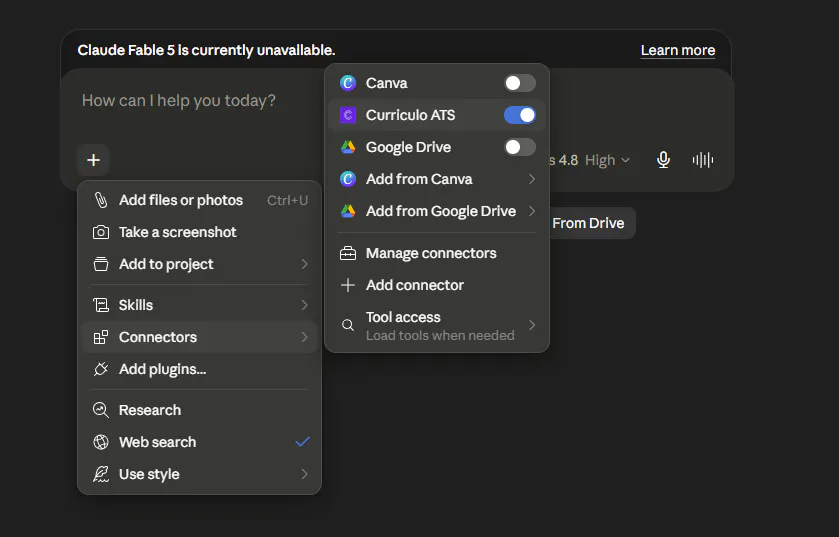Open Manage connectors menu entry
Screen dimensions: 839x537
tap(437, 253)
